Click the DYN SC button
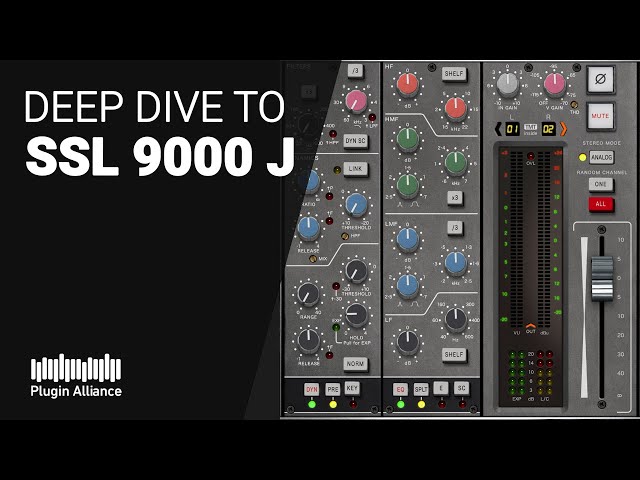The height and width of the screenshot is (480, 640). [x=356, y=141]
